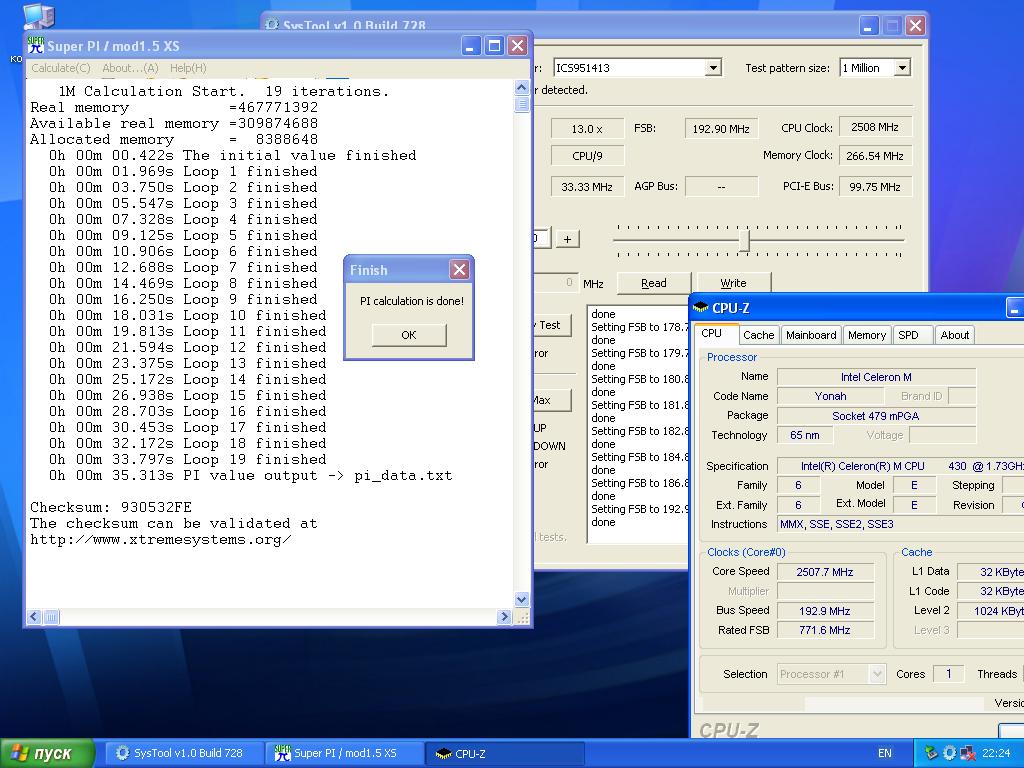The image size is (1024, 768).
Task: Click the Intel Celeron M name field
Action: pos(876,377)
